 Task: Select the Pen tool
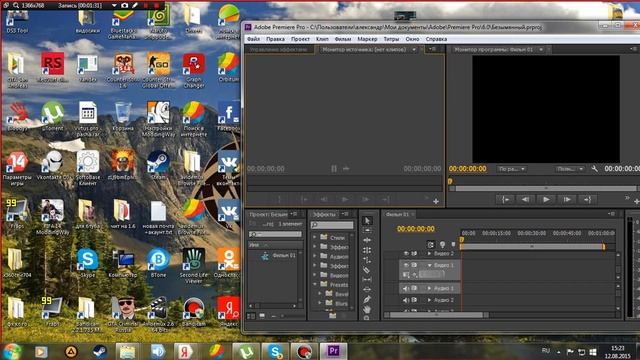(x=367, y=299)
